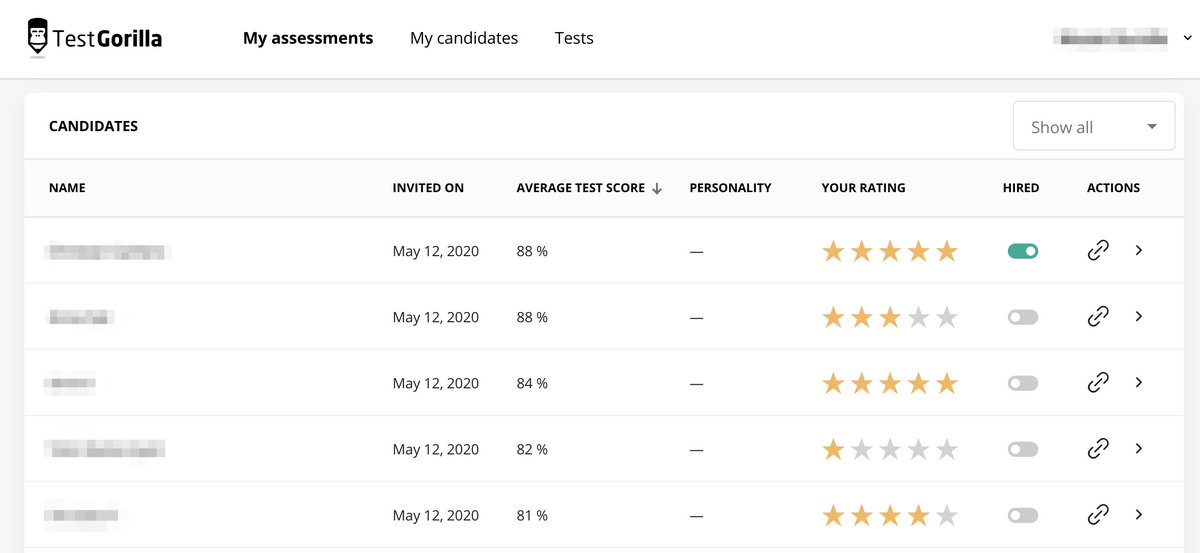Click link icon for the 81 % candidate
The image size is (1200, 553).
(1098, 515)
